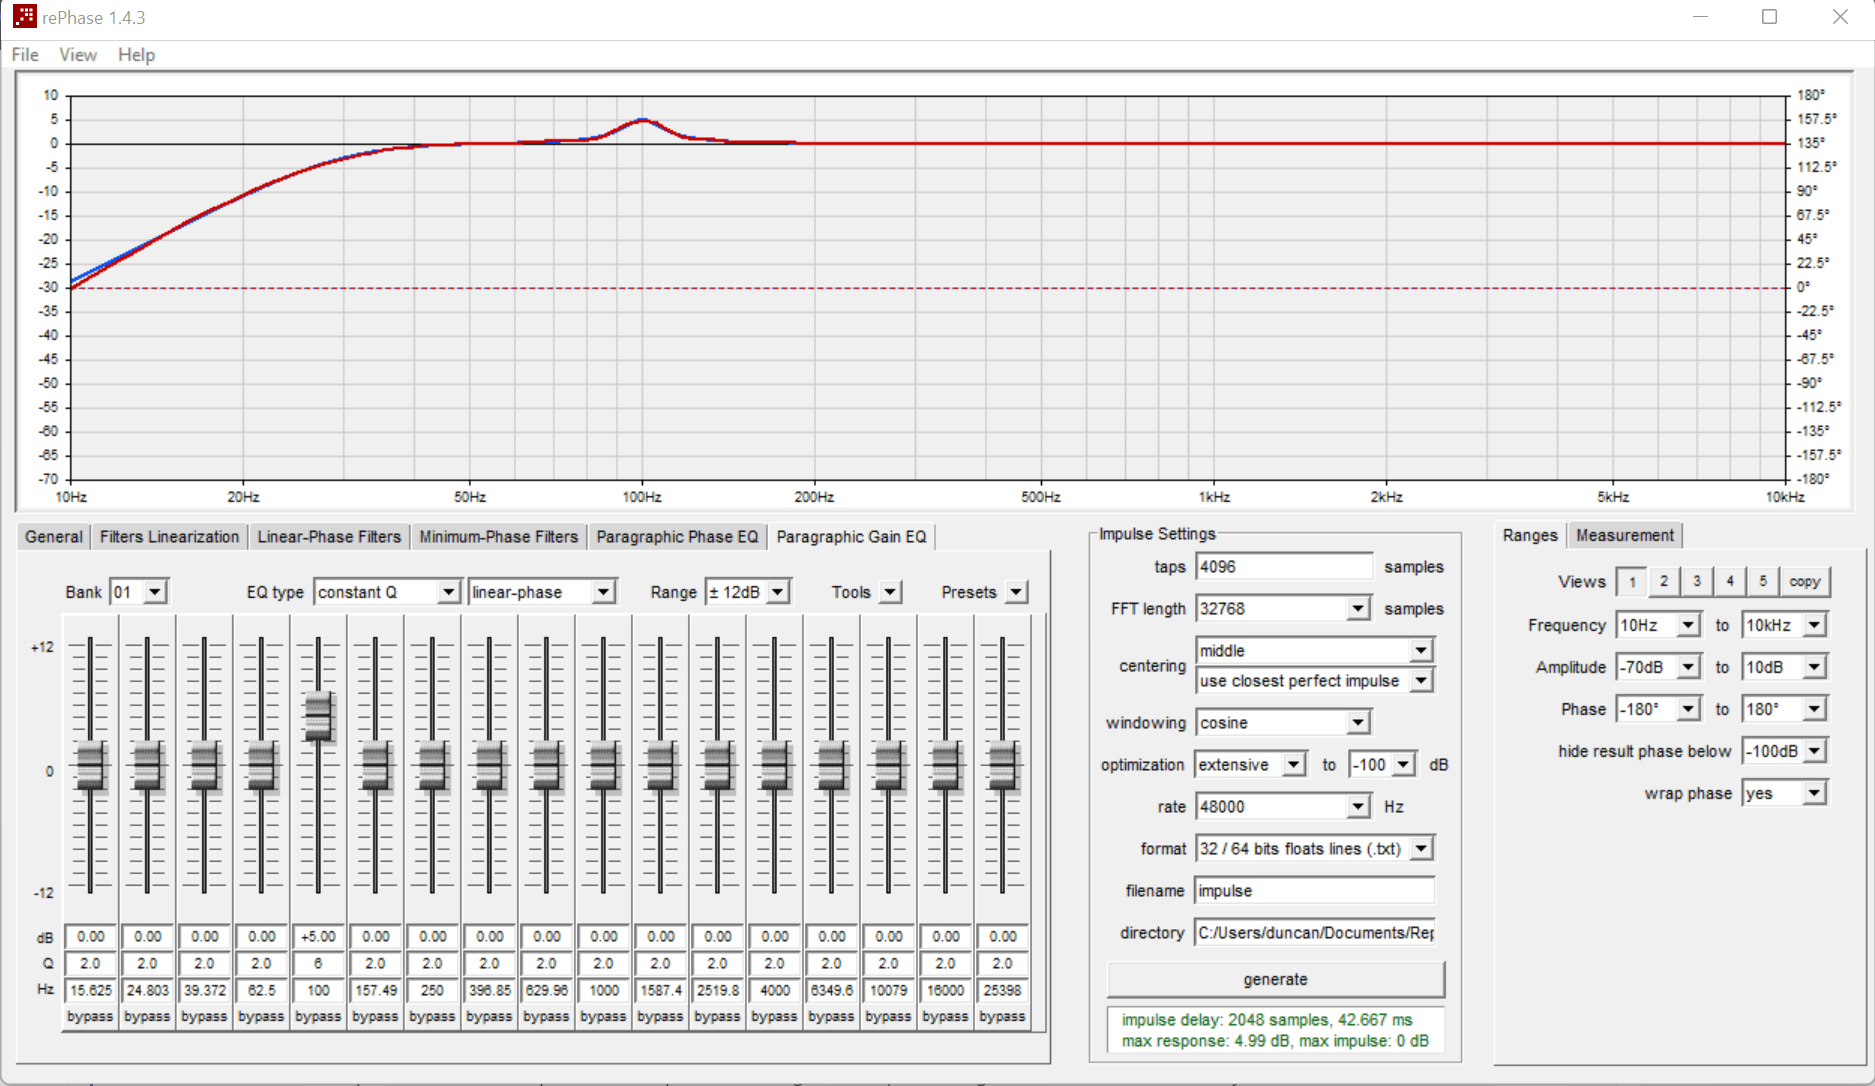Click the rePhase app icon in title bar

pos(24,17)
